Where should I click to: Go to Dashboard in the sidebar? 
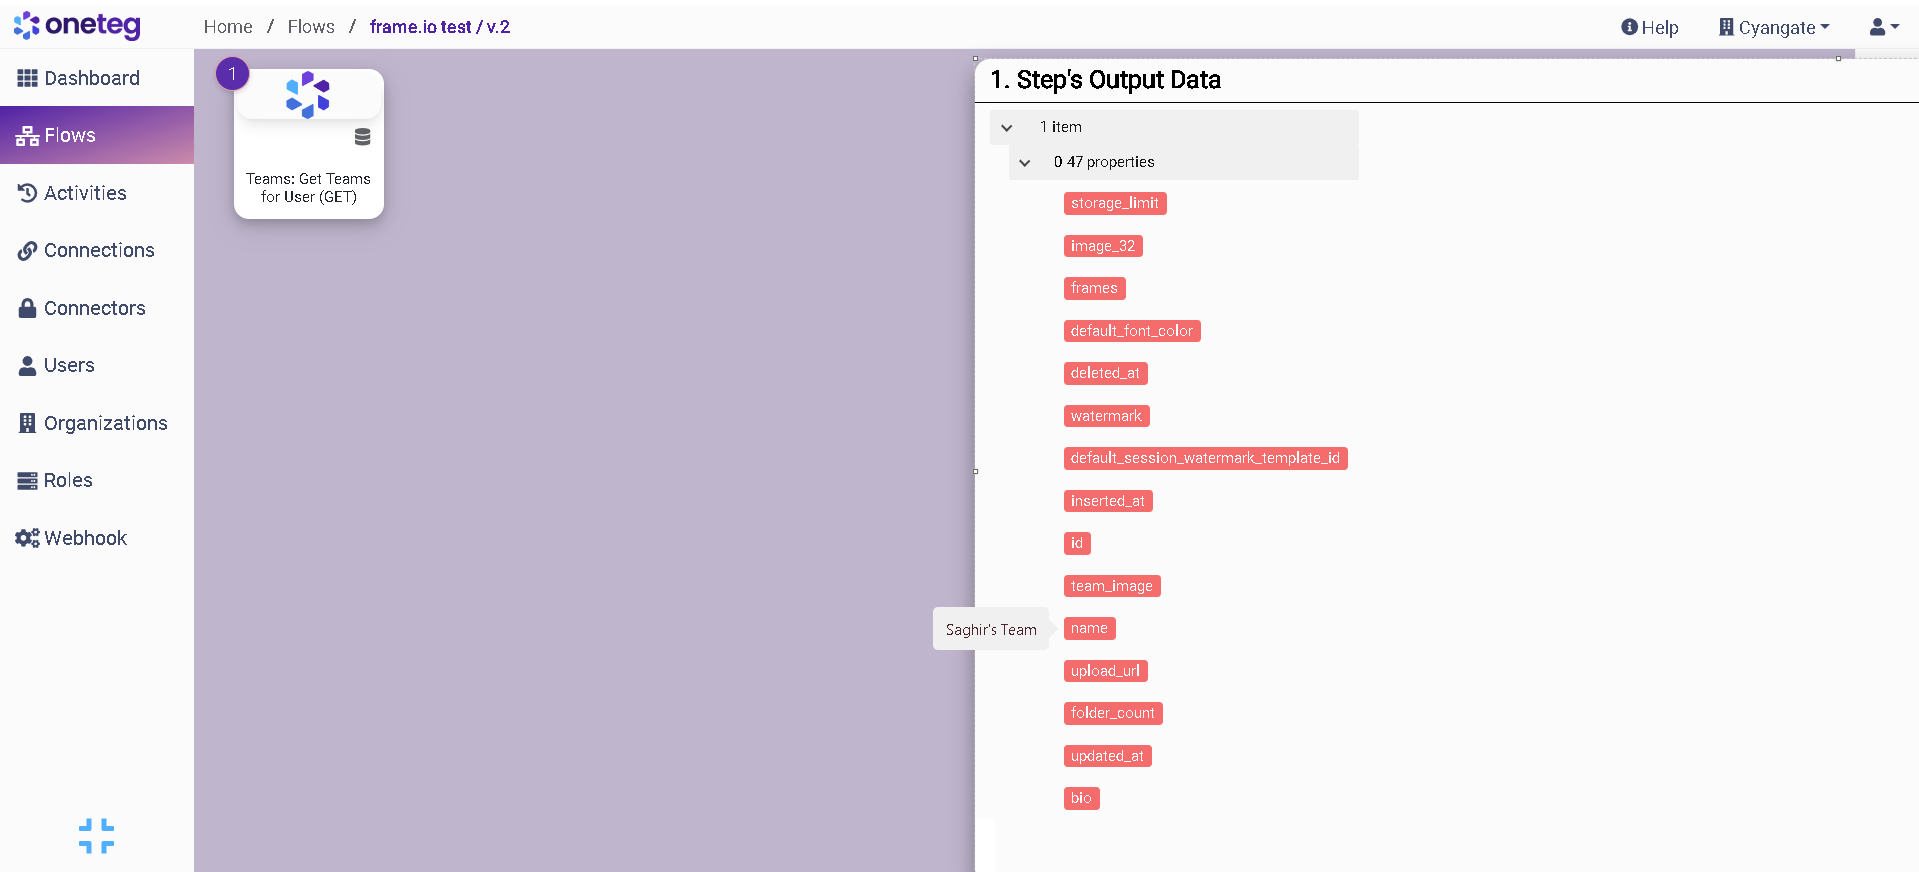click(91, 78)
